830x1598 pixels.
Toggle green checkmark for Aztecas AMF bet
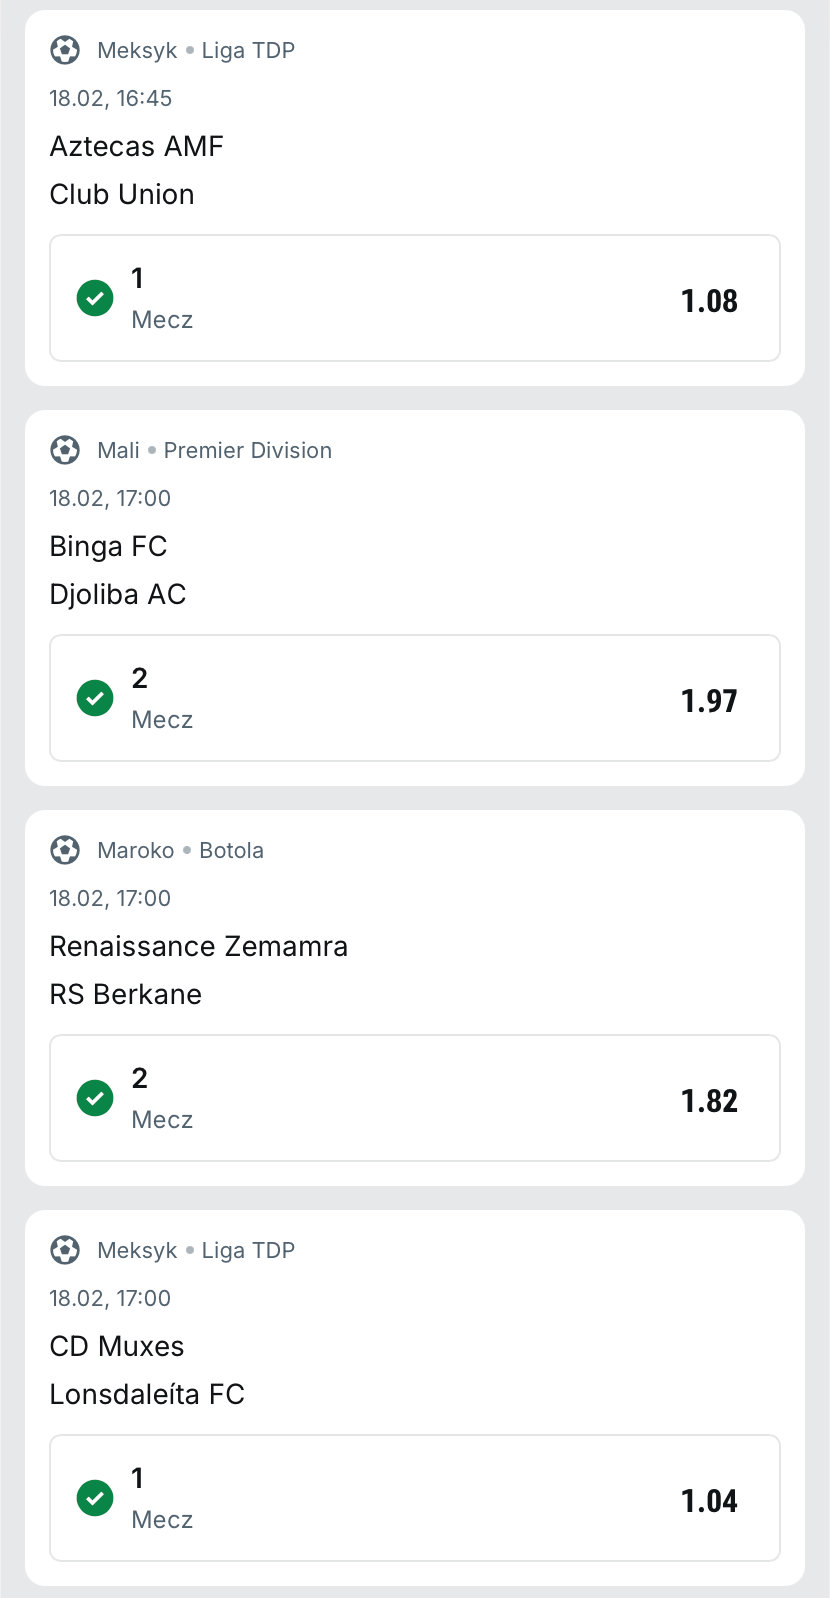95,298
